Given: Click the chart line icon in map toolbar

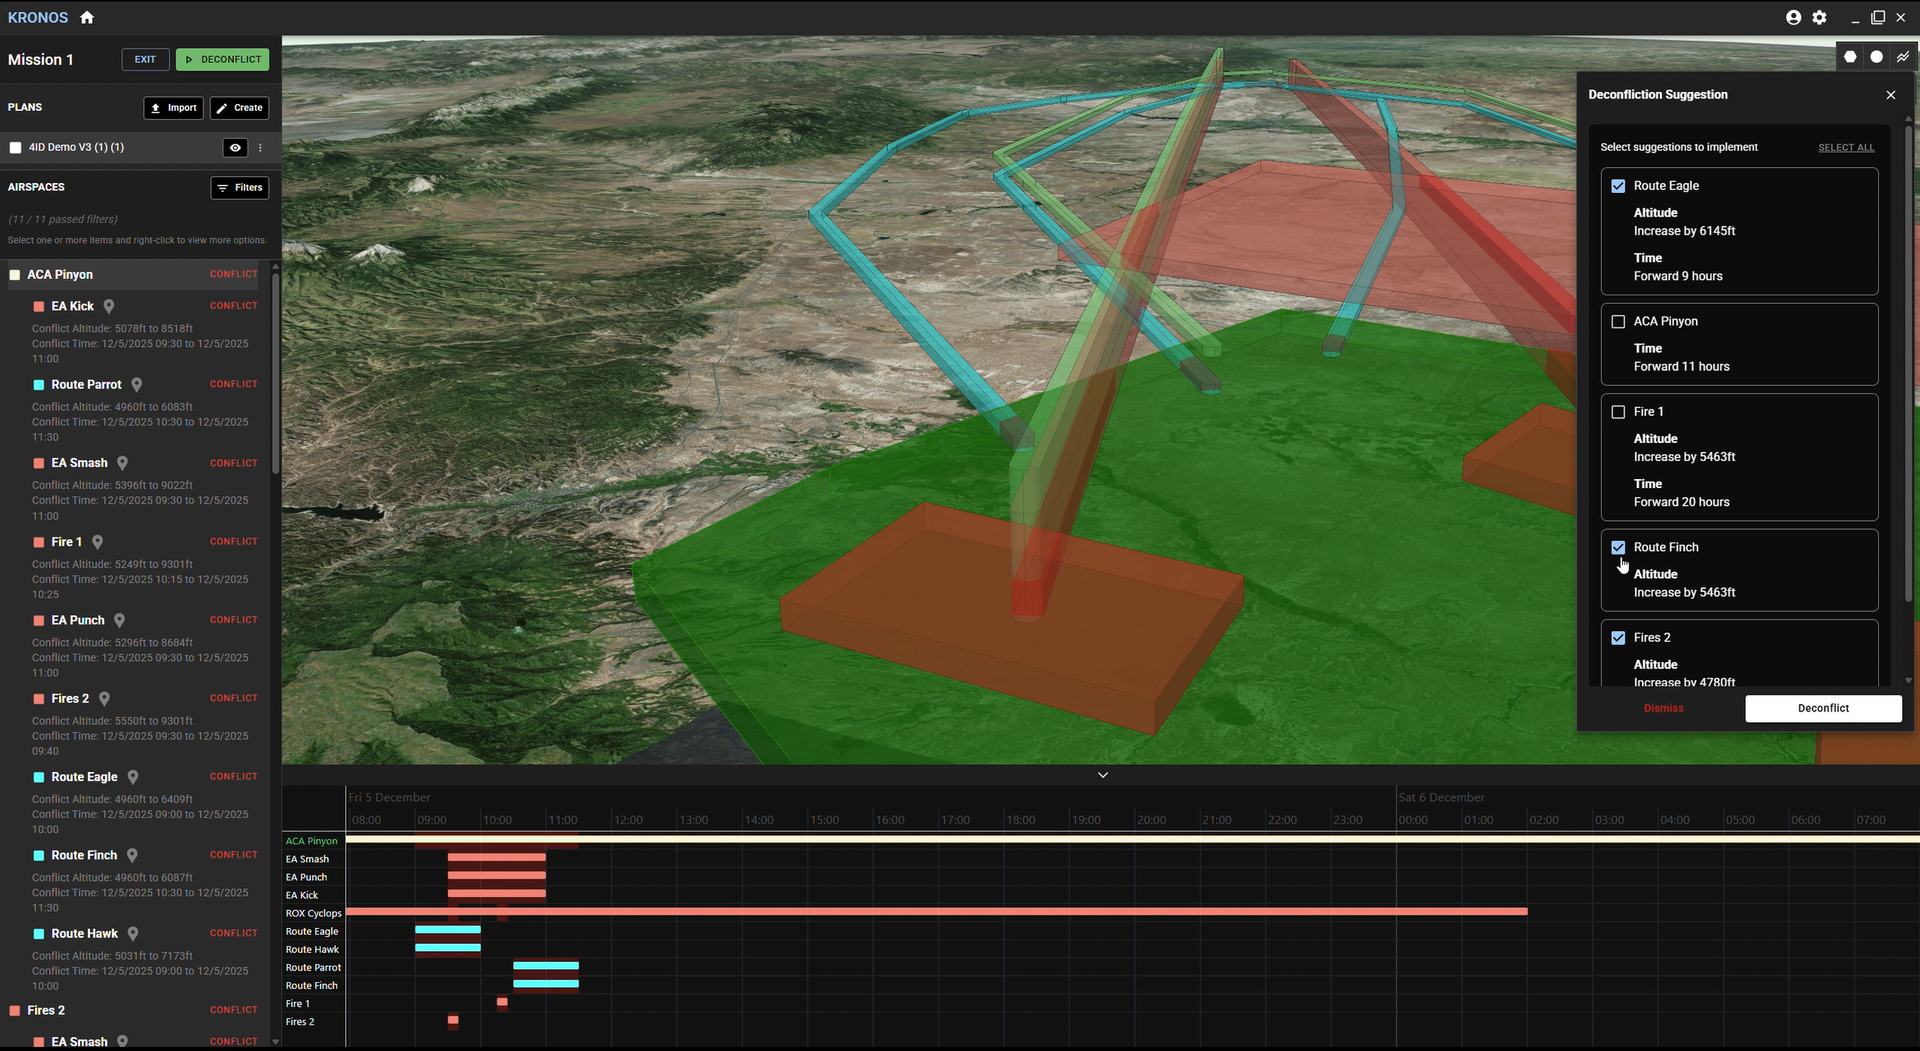Looking at the screenshot, I should (1903, 57).
